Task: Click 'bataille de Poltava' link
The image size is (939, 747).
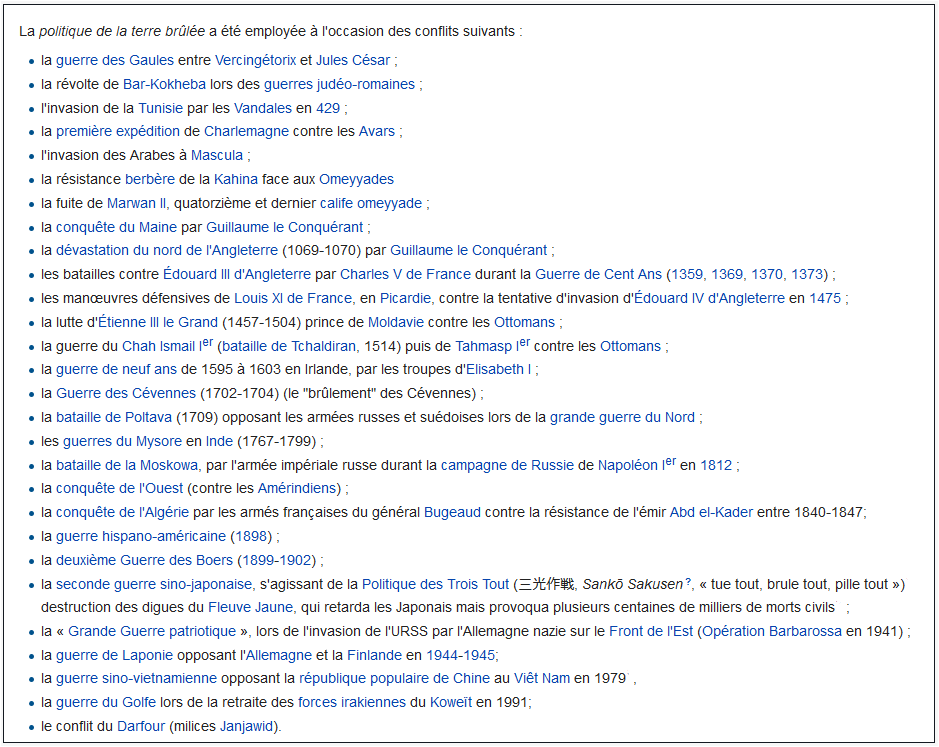Action: tap(114, 418)
